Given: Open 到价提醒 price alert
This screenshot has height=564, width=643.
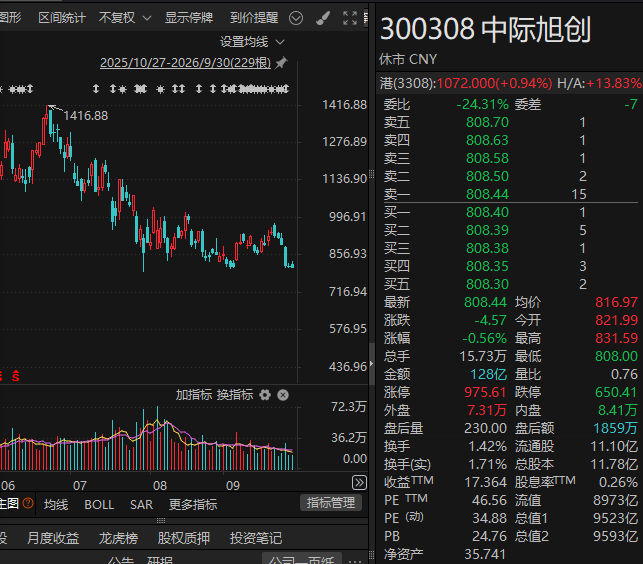Looking at the screenshot, I should (254, 18).
